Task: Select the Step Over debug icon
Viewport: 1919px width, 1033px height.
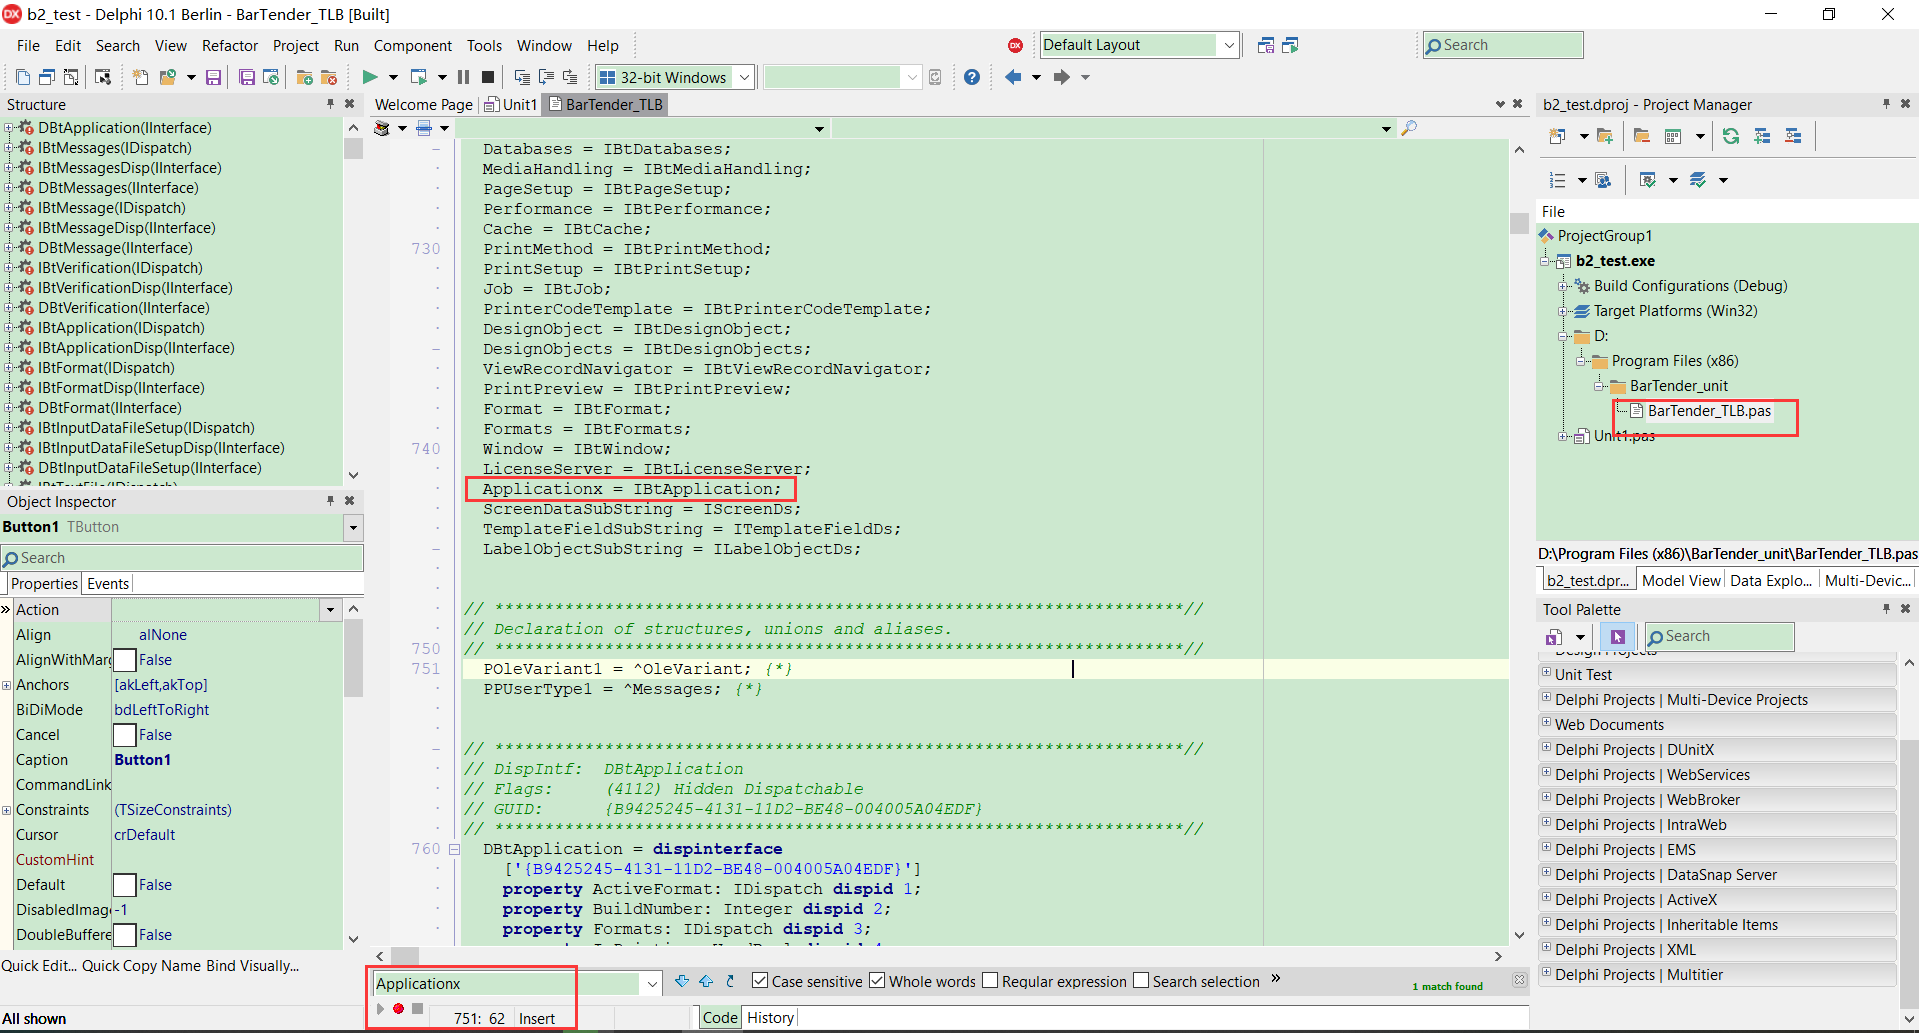Action: click(x=521, y=76)
